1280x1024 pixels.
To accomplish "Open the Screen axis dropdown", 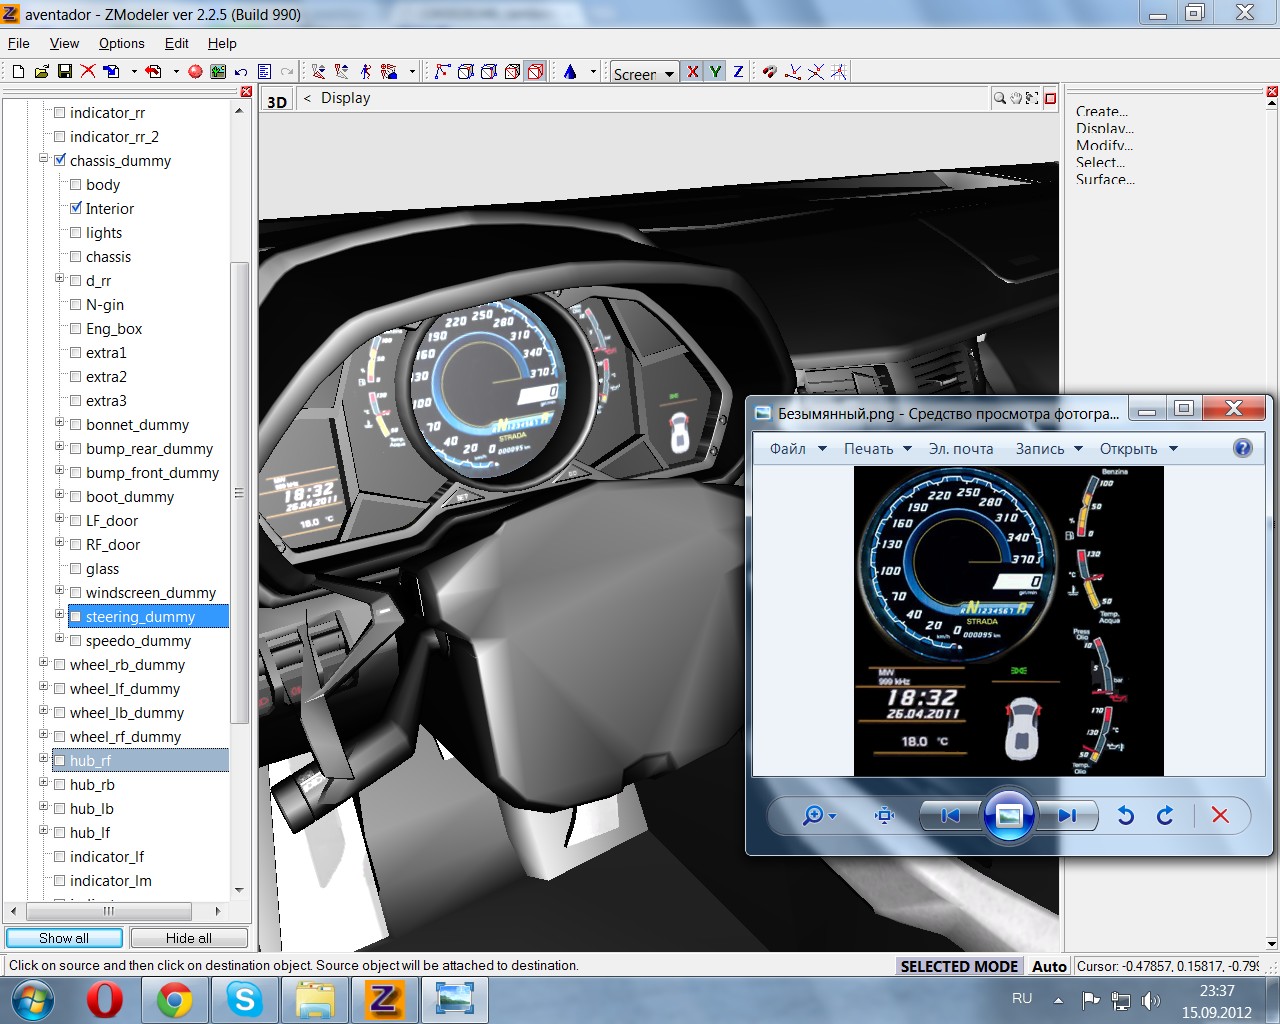I will (669, 74).
